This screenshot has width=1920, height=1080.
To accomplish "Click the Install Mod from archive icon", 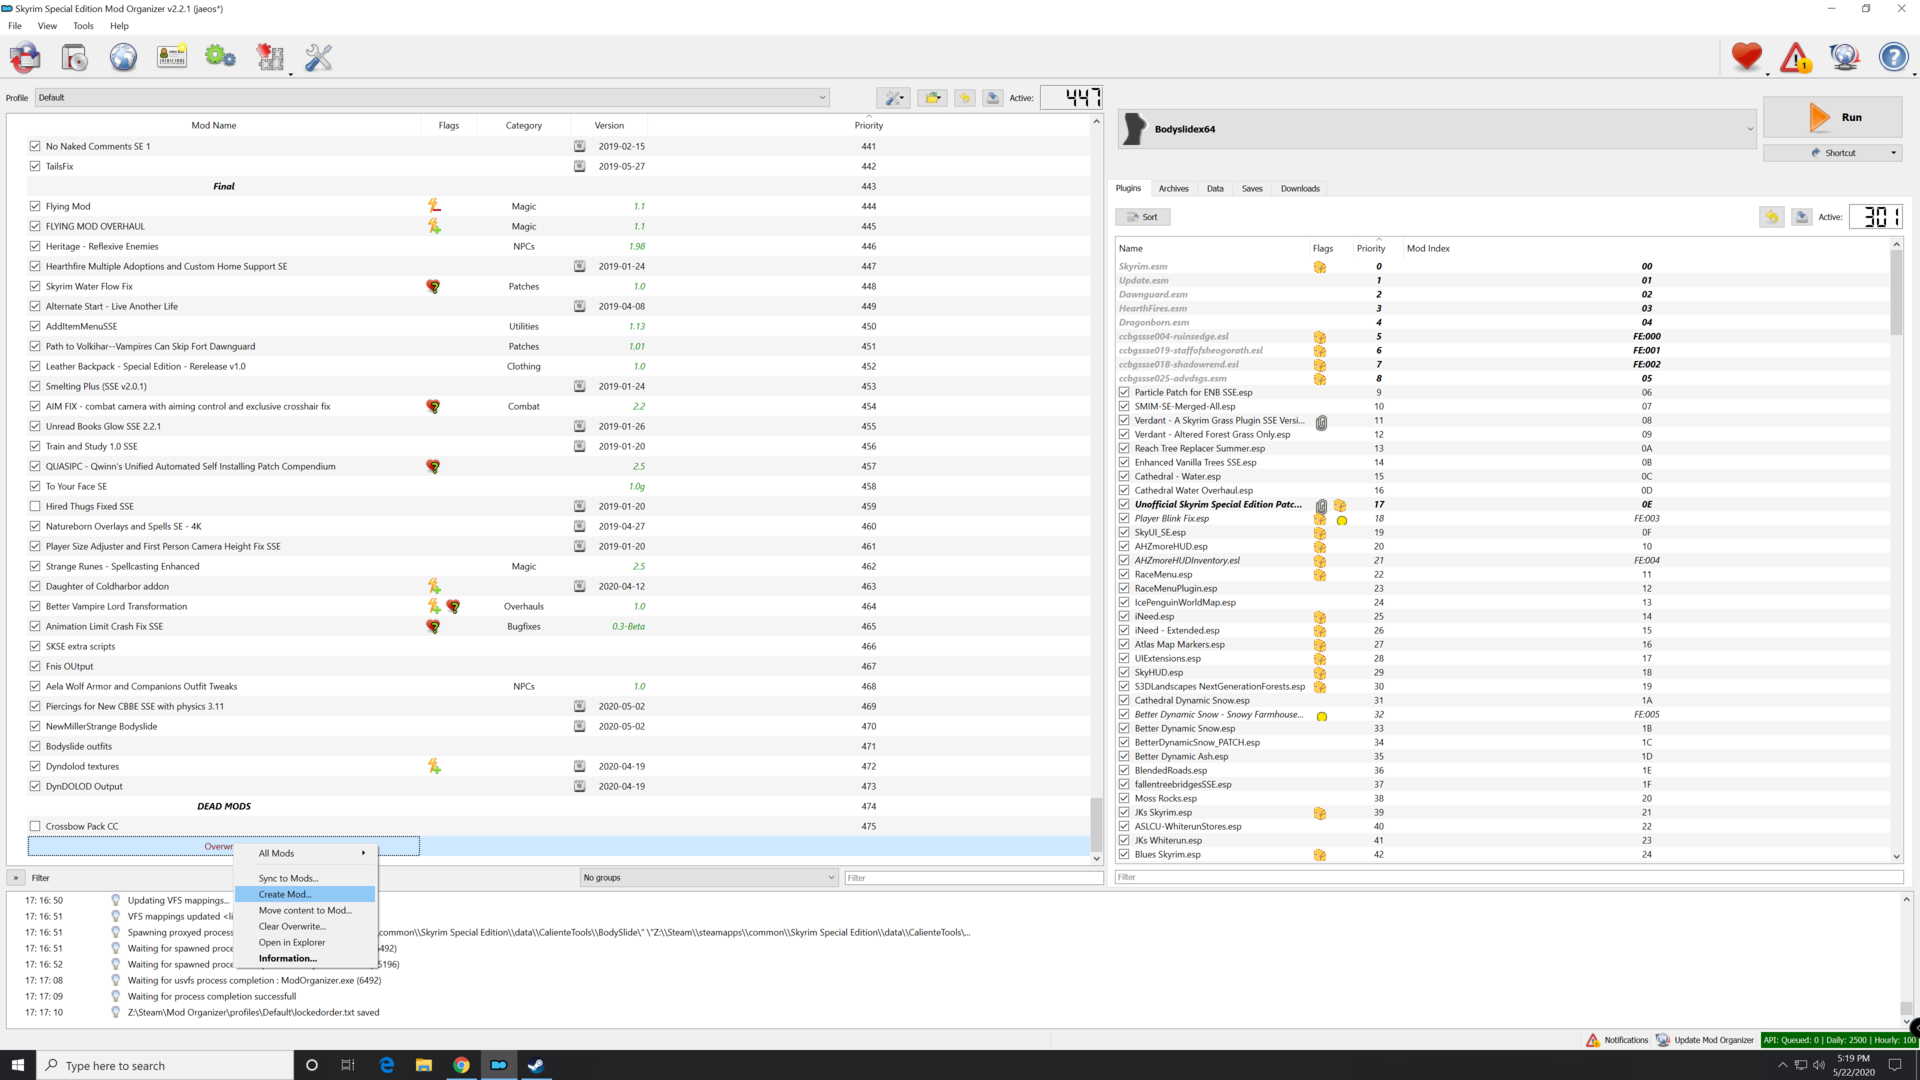I will (74, 58).
